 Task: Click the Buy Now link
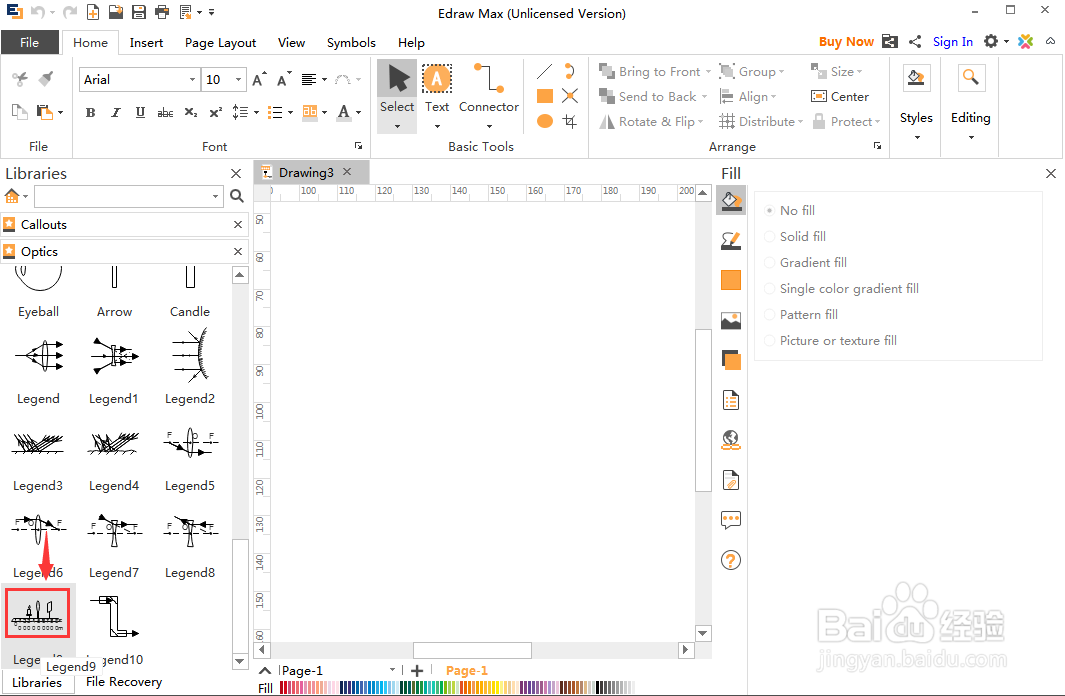846,41
